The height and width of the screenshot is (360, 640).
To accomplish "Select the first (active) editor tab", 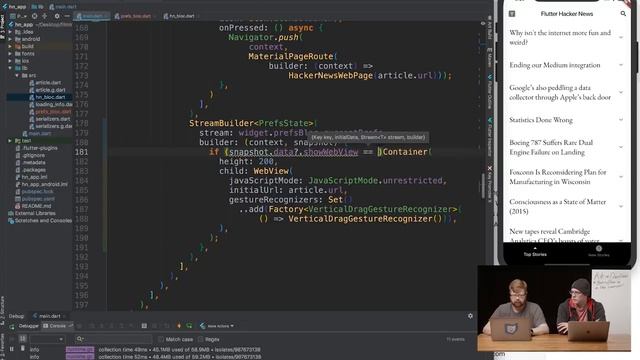I will tap(91, 16).
